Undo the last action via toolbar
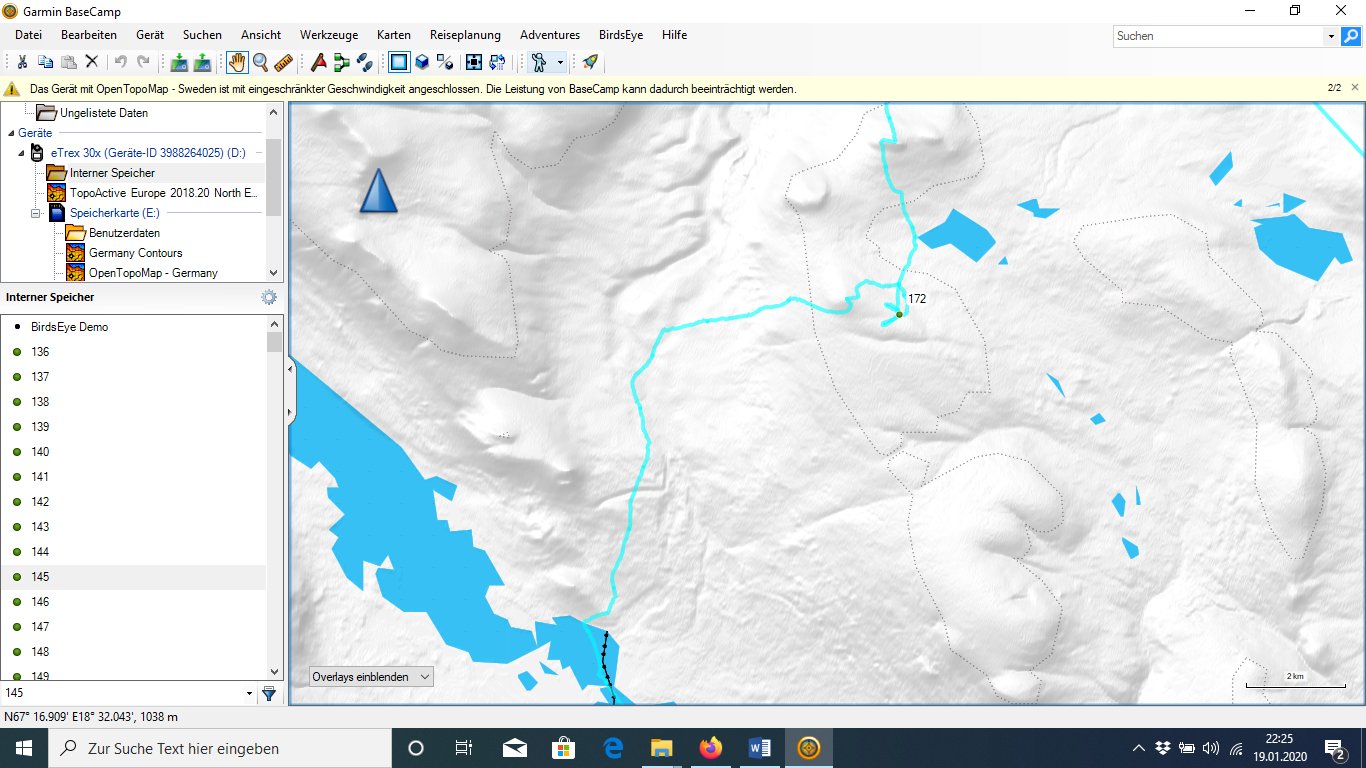The width and height of the screenshot is (1366, 768). [x=121, y=62]
